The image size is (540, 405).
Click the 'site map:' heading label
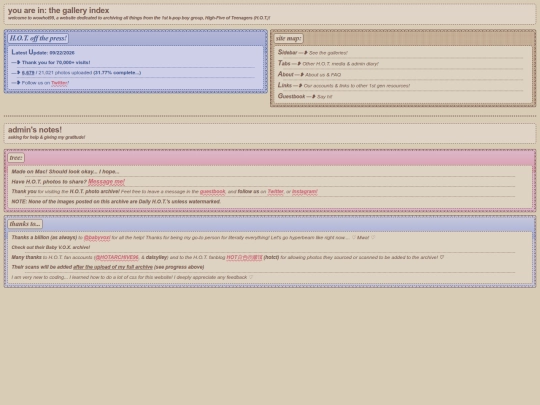[289, 38]
